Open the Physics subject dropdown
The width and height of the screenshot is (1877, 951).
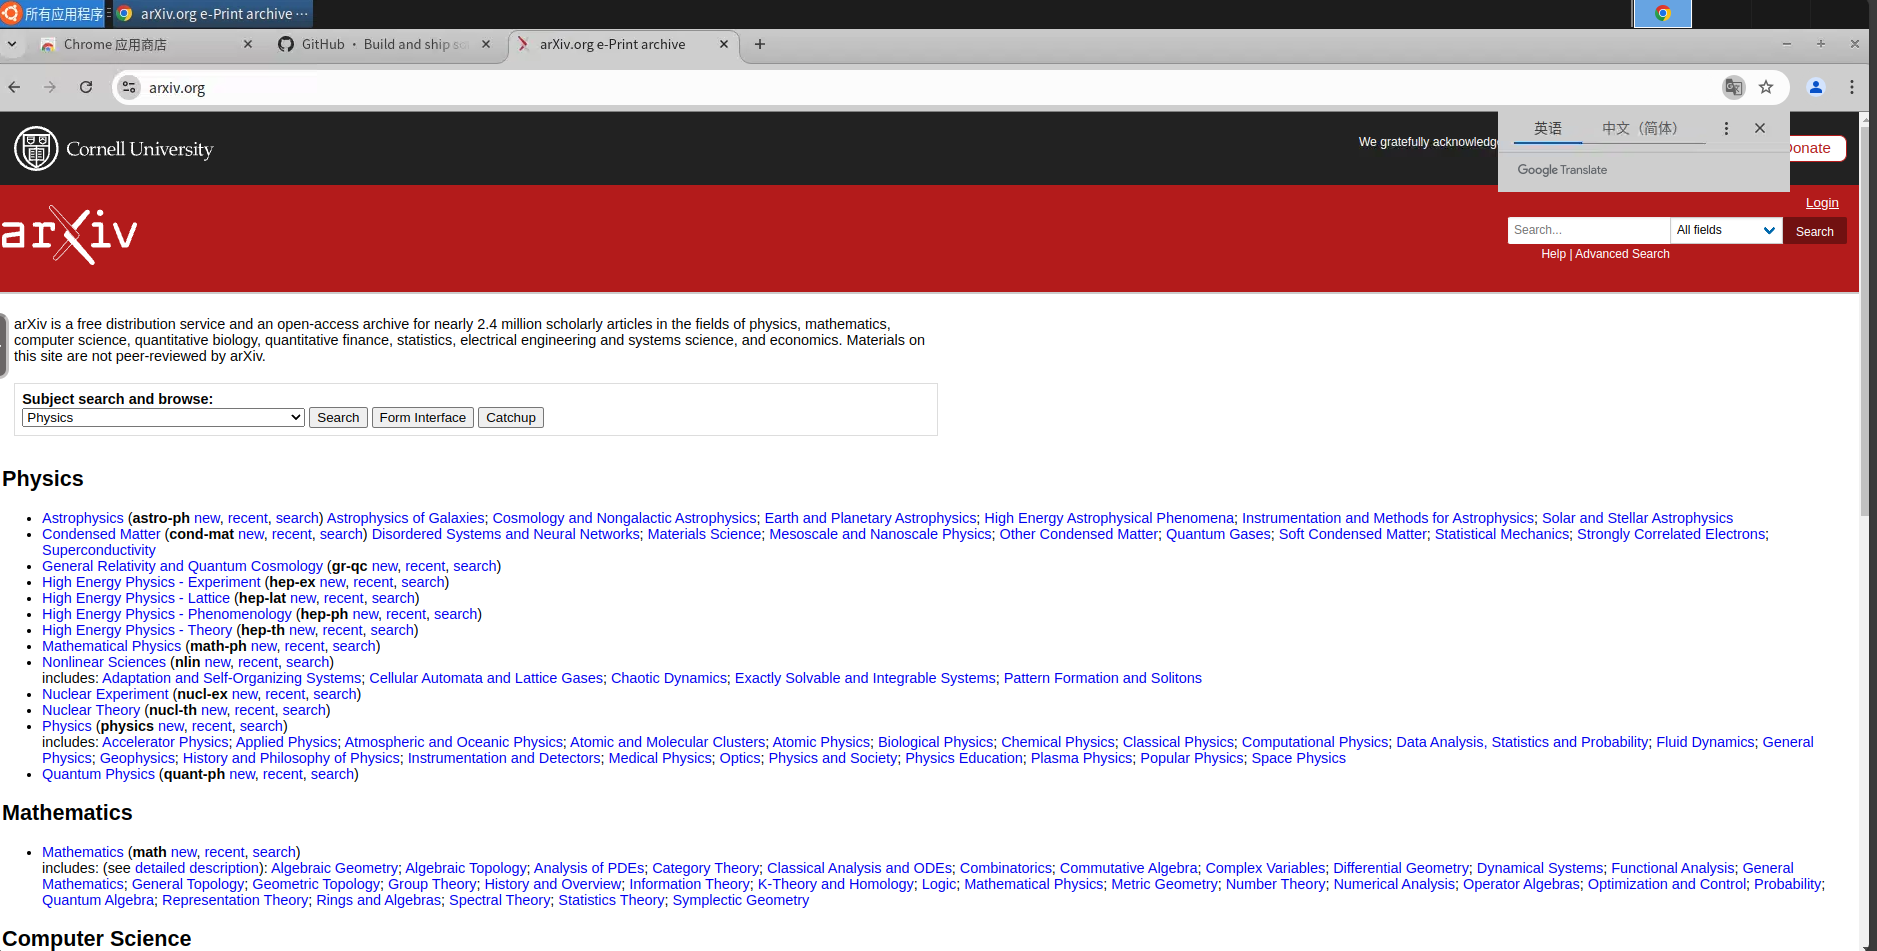click(x=163, y=418)
